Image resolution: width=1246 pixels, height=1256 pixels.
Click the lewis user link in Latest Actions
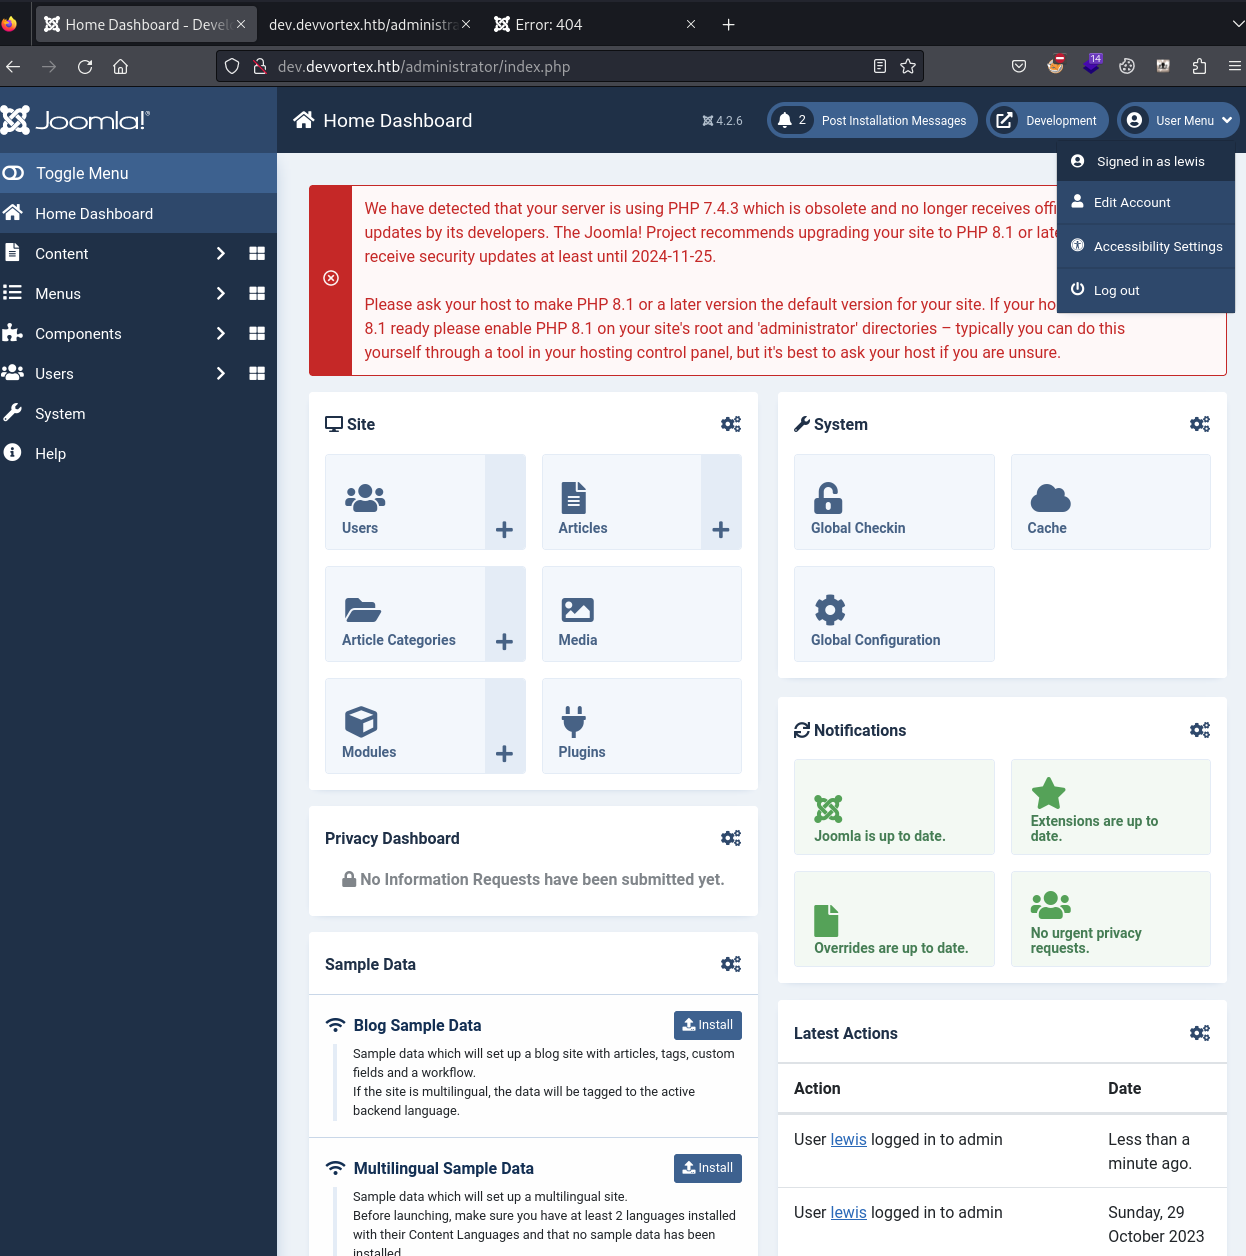pos(847,1139)
